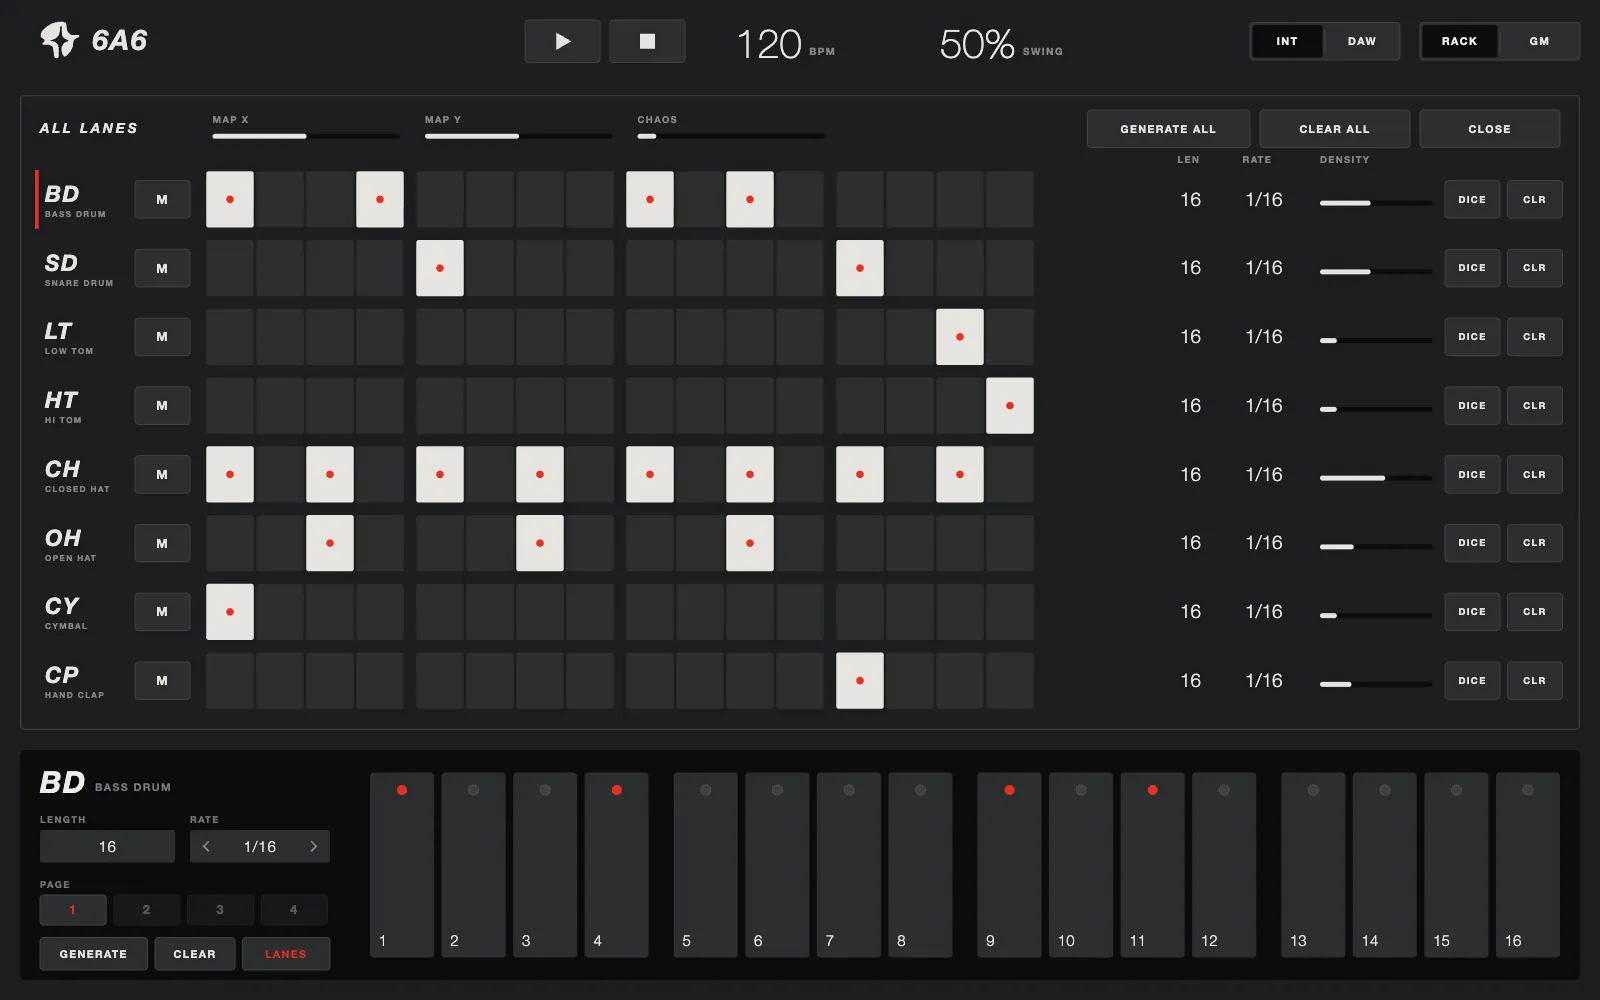
Task: Click the Generate All button
Action: pos(1168,129)
